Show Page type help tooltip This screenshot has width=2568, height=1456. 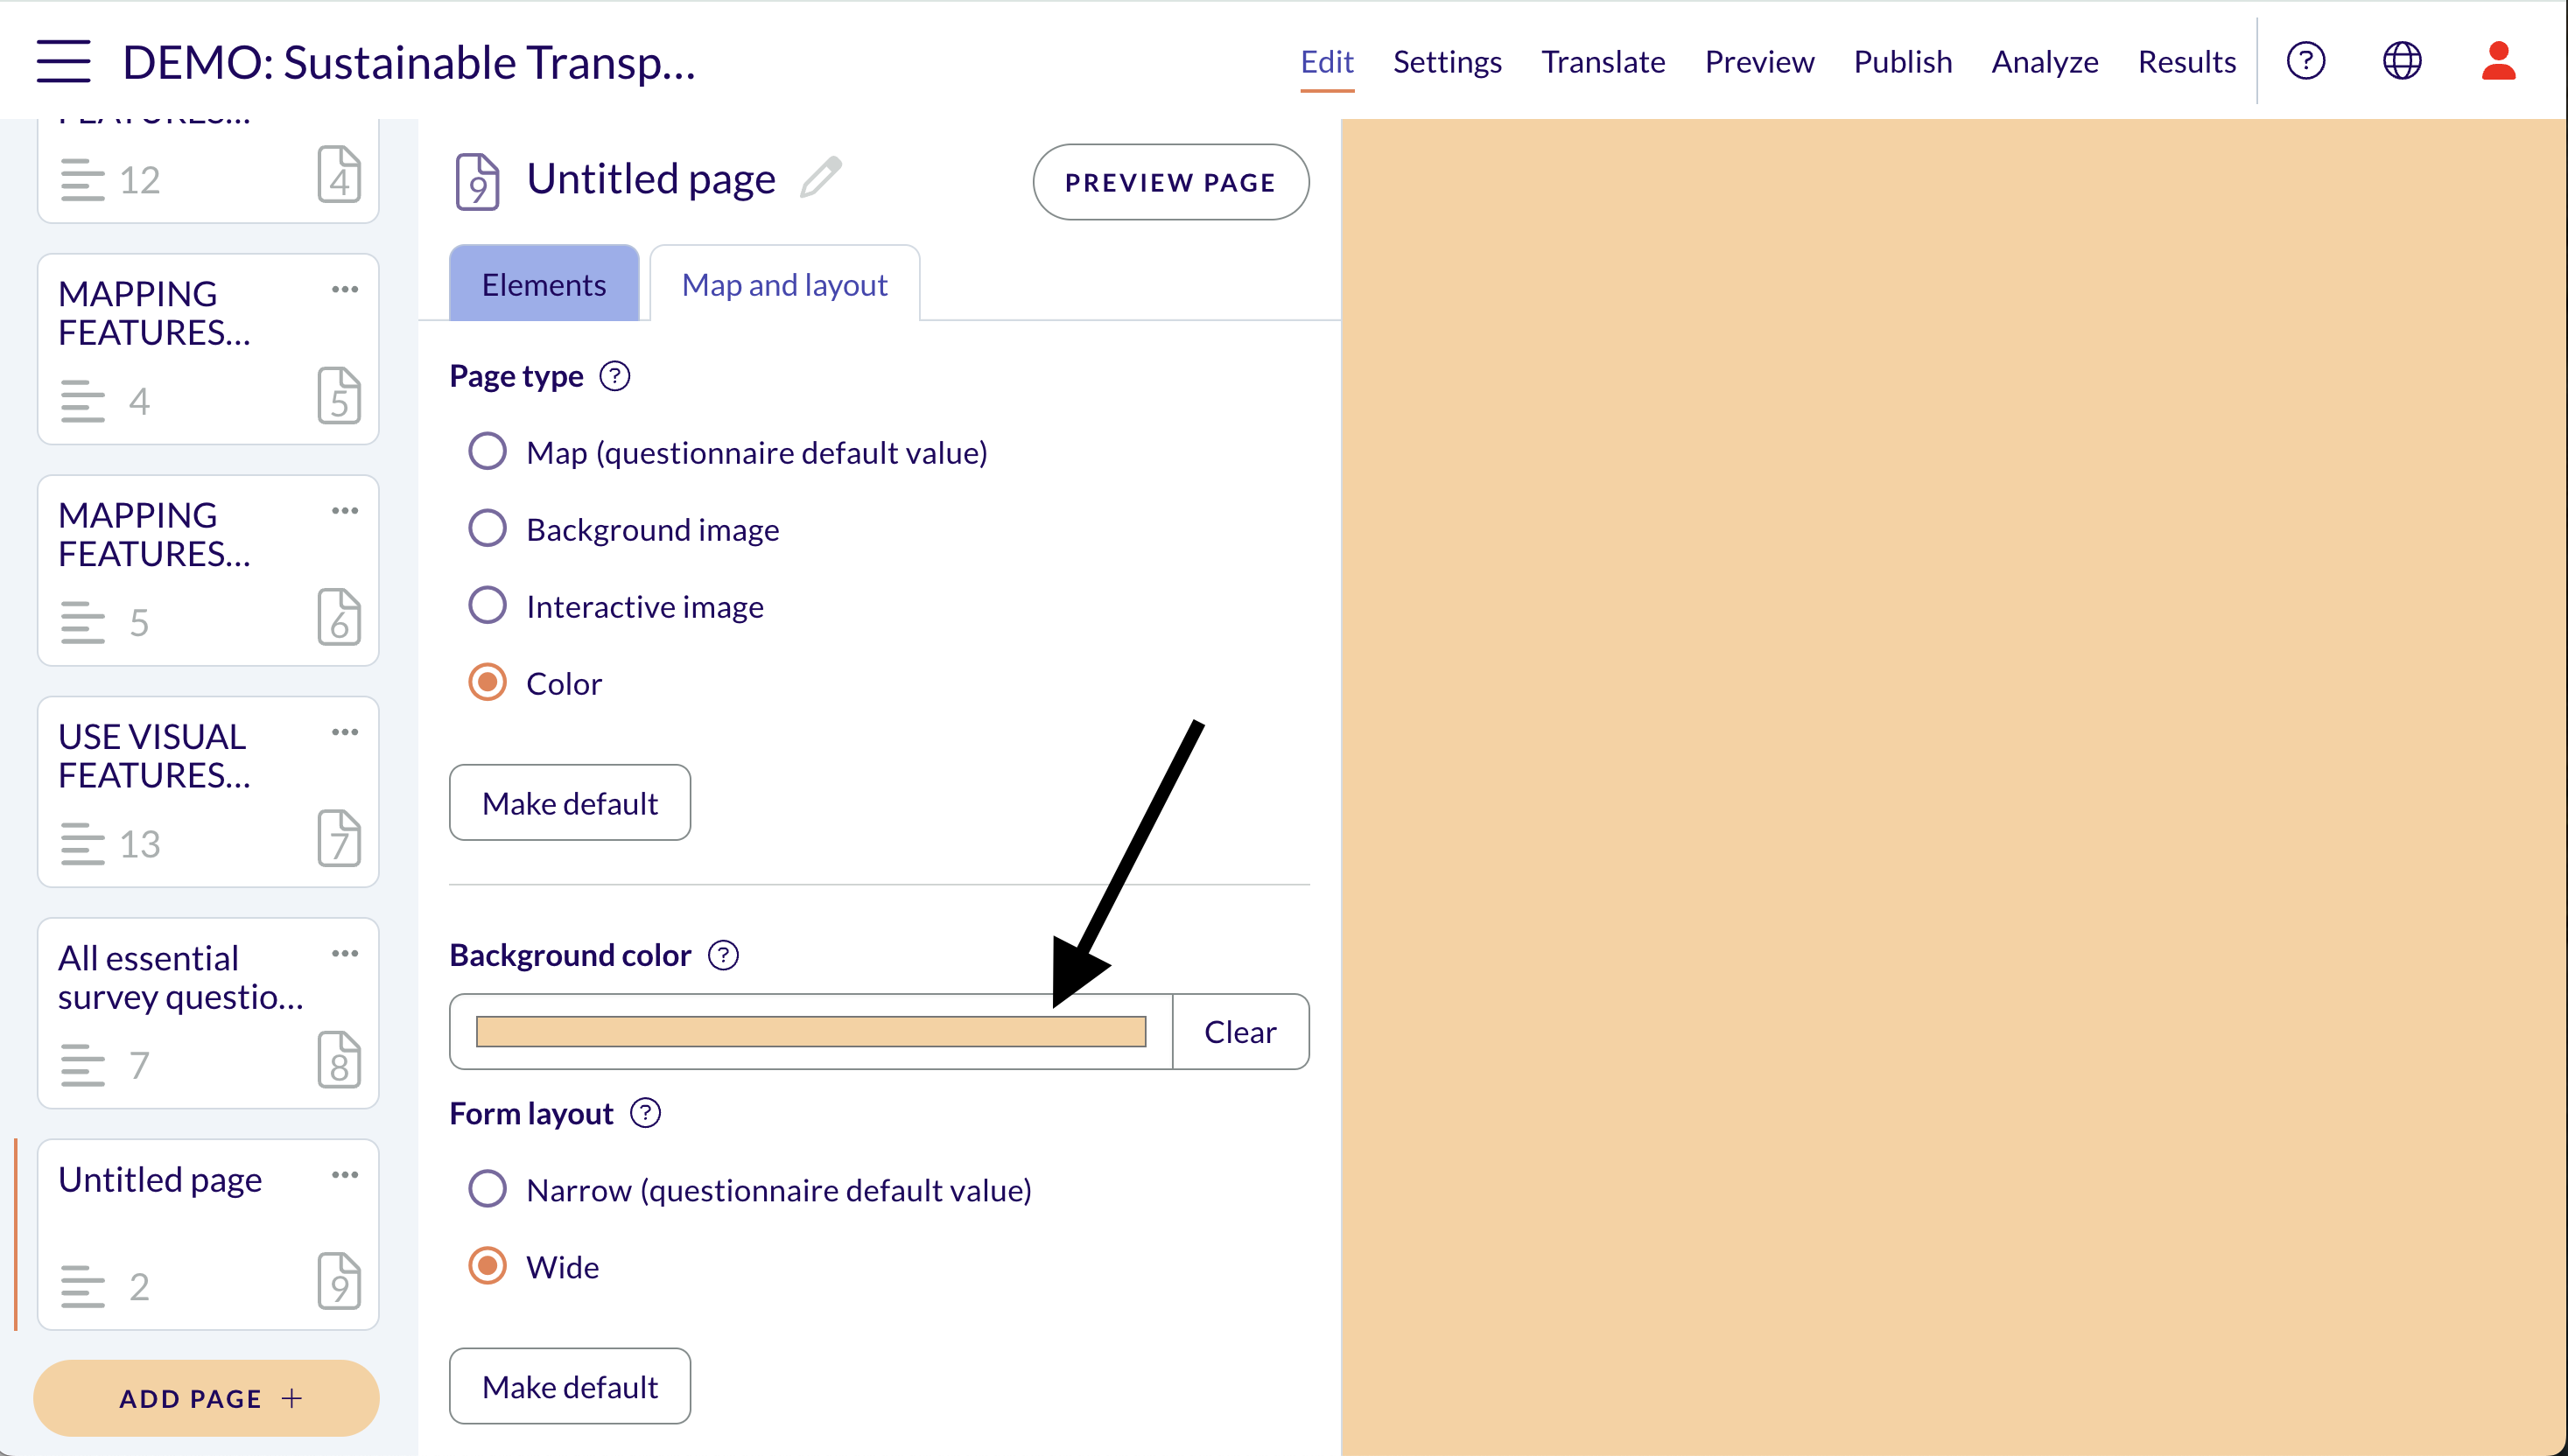615,376
